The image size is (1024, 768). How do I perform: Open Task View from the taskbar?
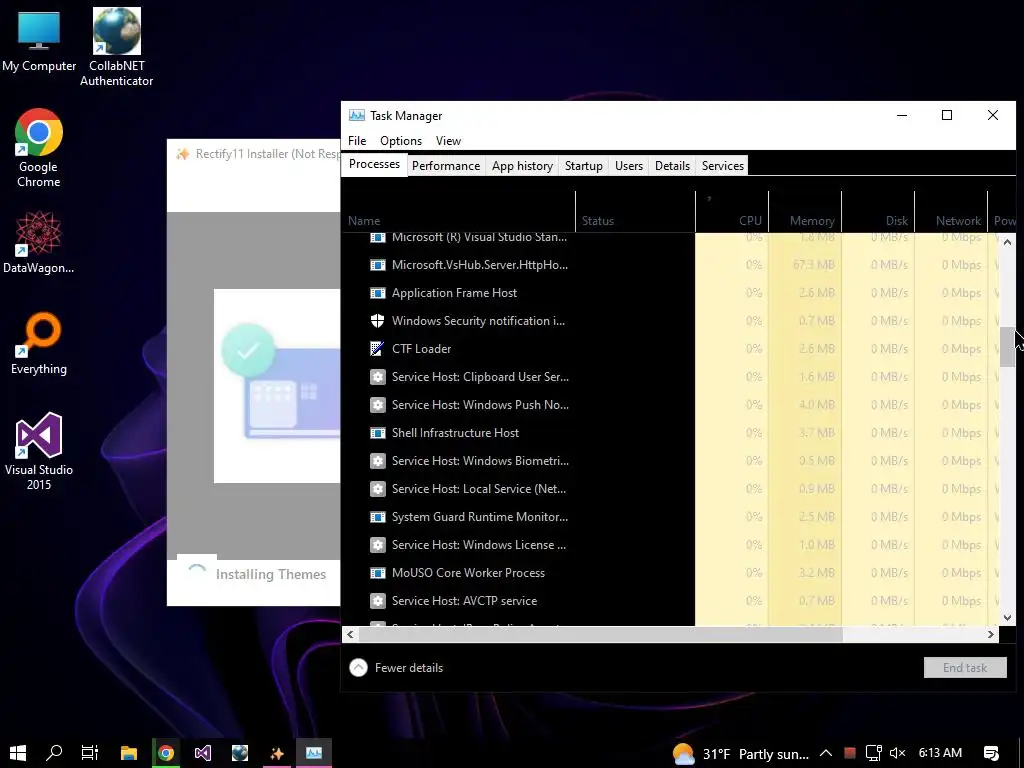coord(89,753)
